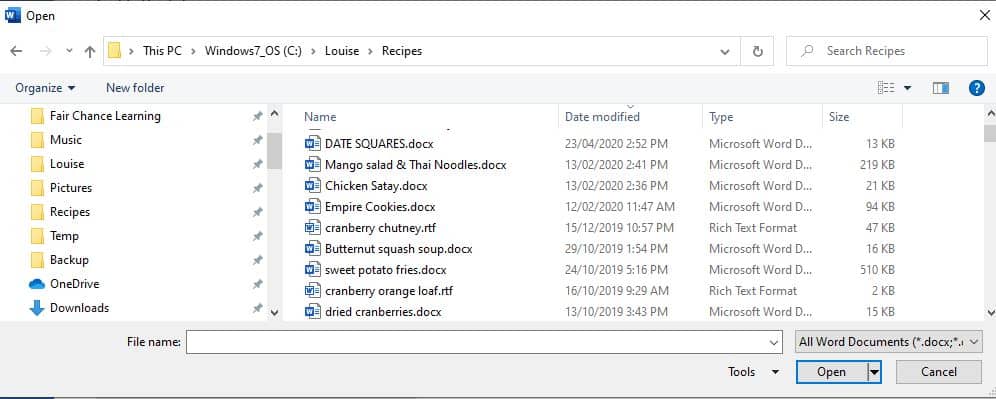Focus the File name input field
The width and height of the screenshot is (996, 399).
pyautogui.click(x=484, y=342)
